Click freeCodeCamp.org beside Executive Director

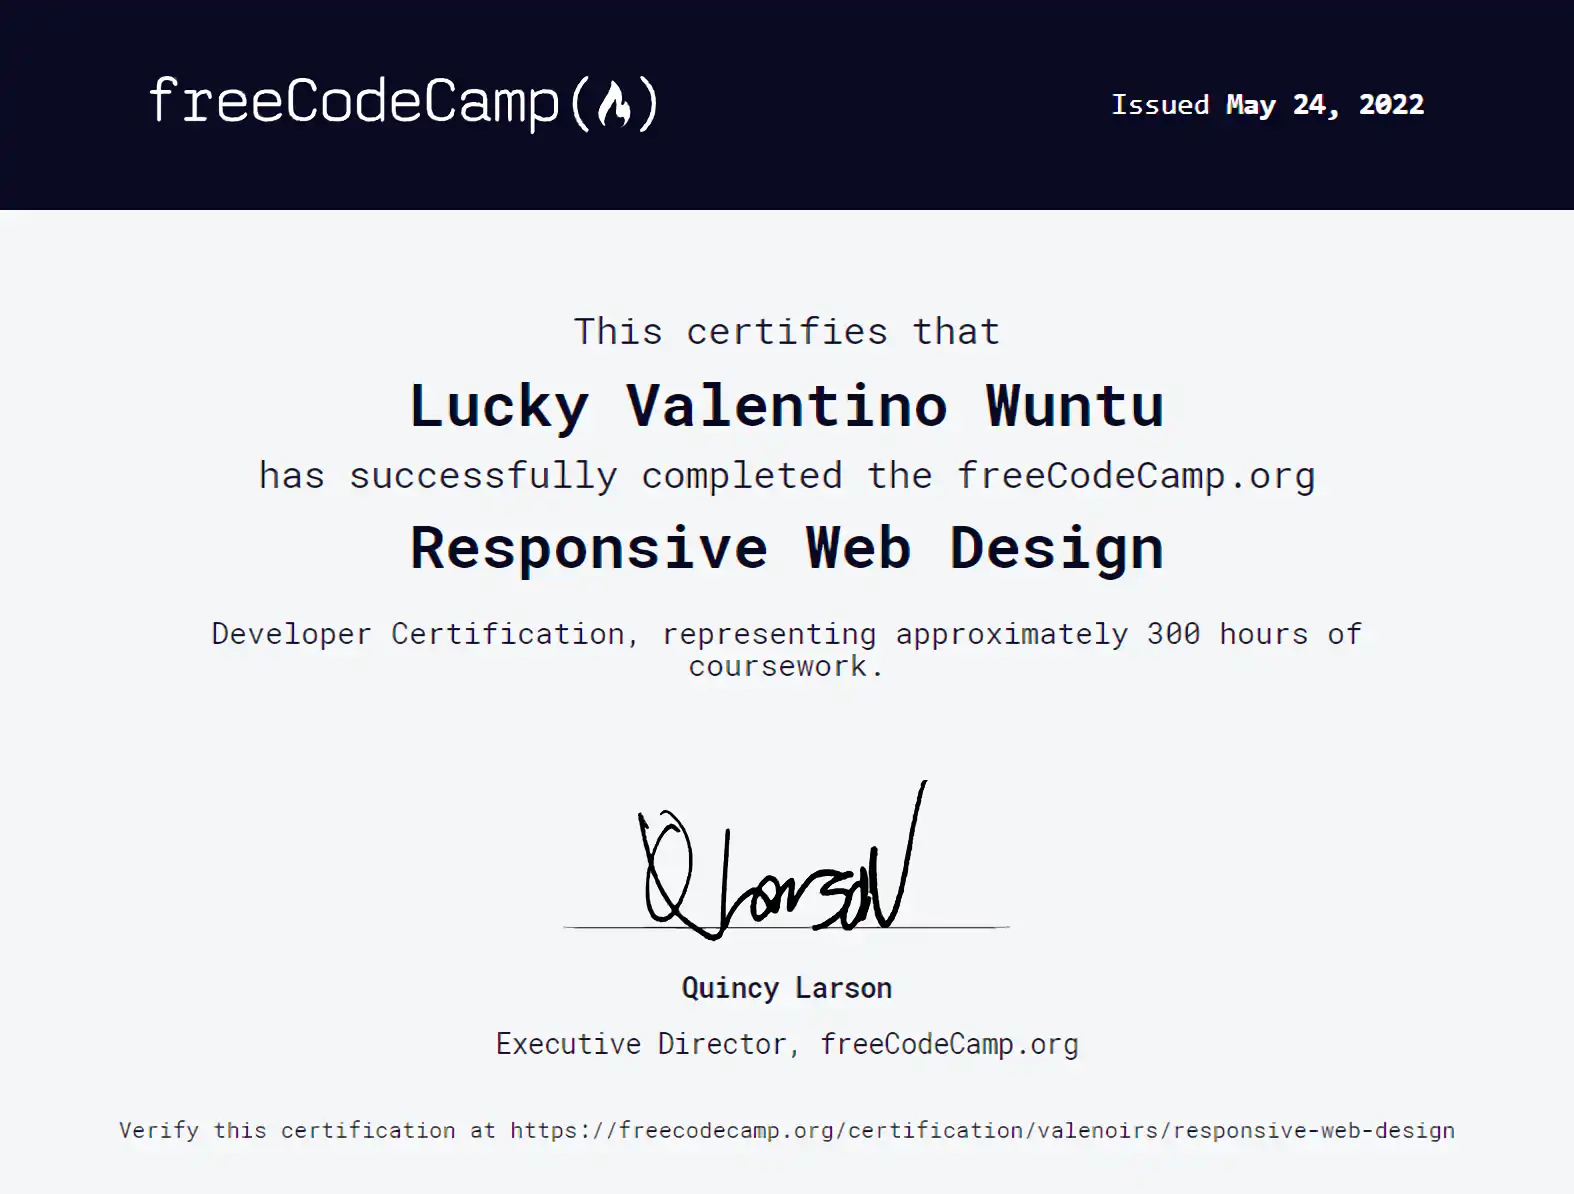pyautogui.click(x=949, y=1044)
